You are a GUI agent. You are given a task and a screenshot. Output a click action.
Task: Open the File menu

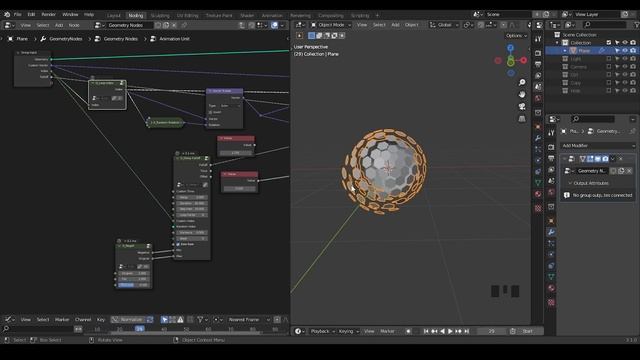click(x=18, y=15)
